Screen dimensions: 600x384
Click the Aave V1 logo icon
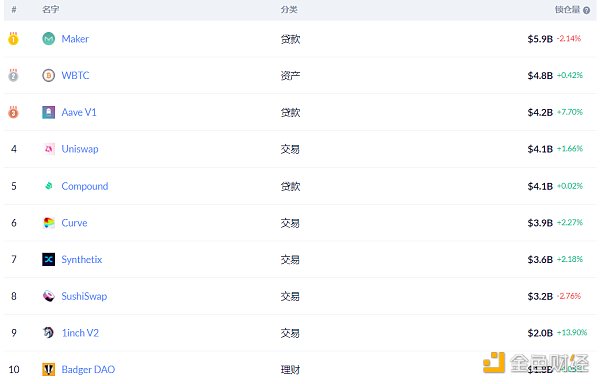[x=49, y=112]
